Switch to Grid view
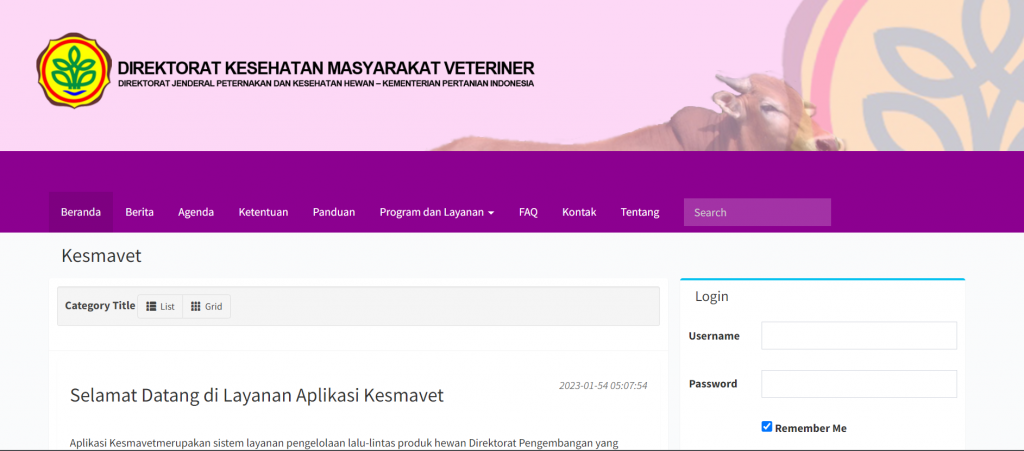Screen dimensions: 1024x451 tap(206, 306)
